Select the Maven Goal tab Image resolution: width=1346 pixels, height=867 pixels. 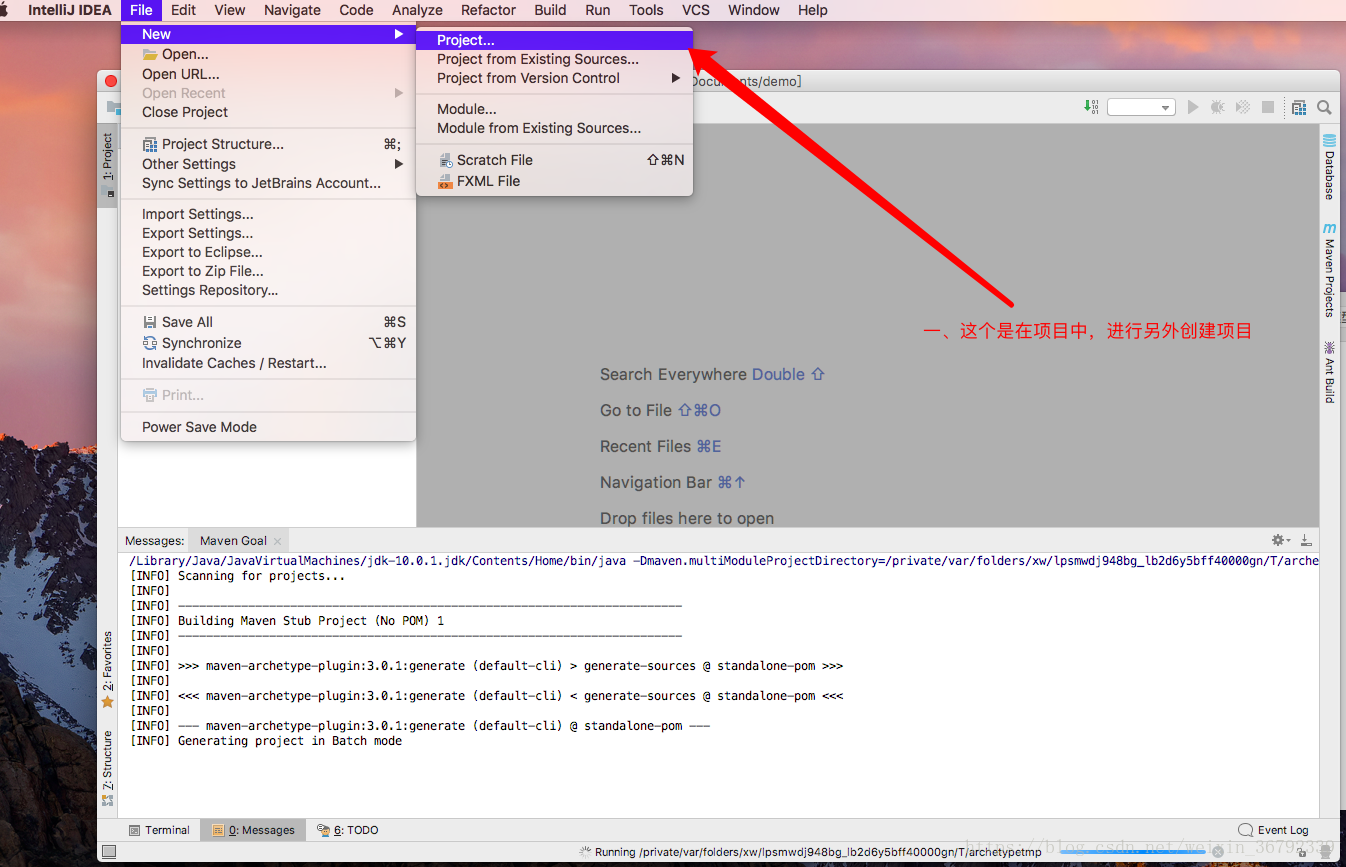(x=233, y=540)
